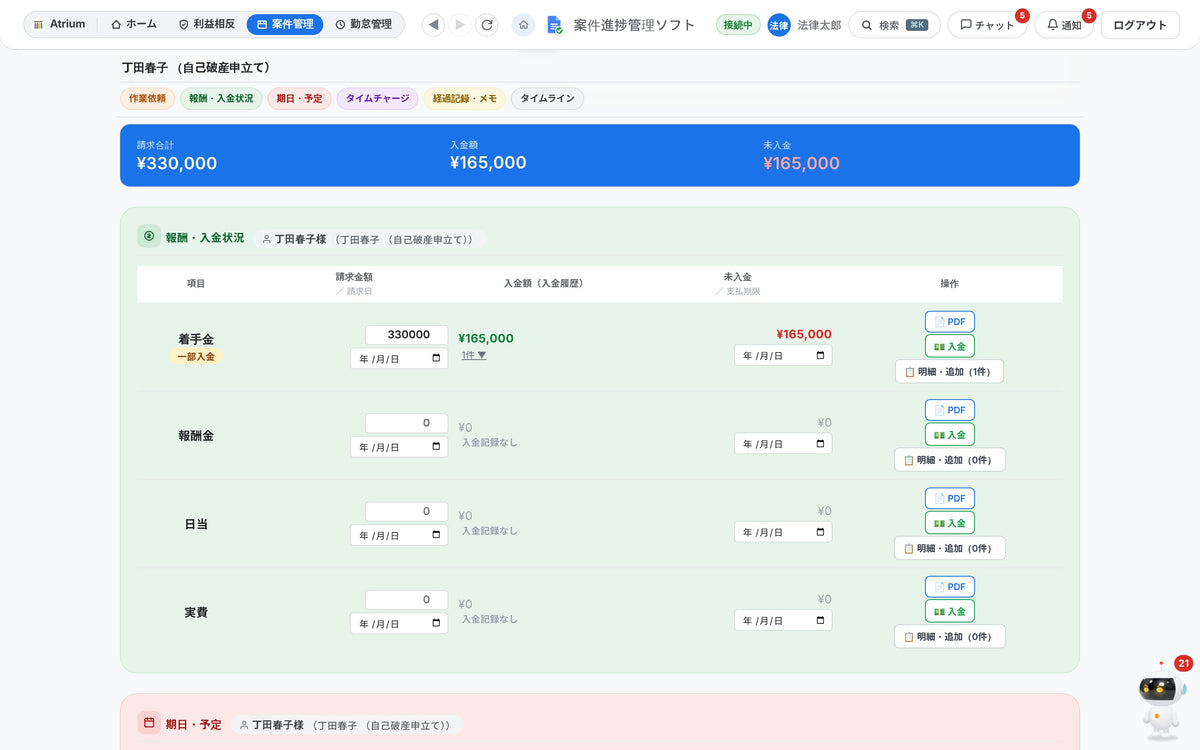Open calendar picker for 着手金 支払期限

(820, 355)
